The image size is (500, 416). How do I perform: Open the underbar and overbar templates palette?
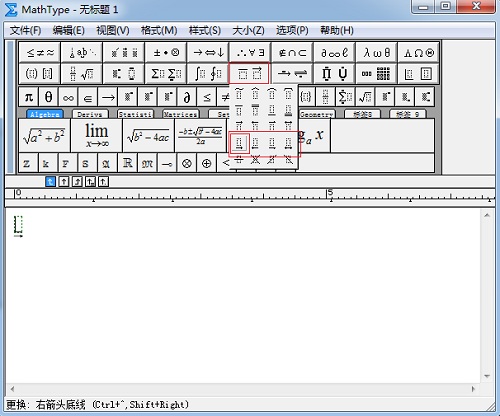click(249, 73)
